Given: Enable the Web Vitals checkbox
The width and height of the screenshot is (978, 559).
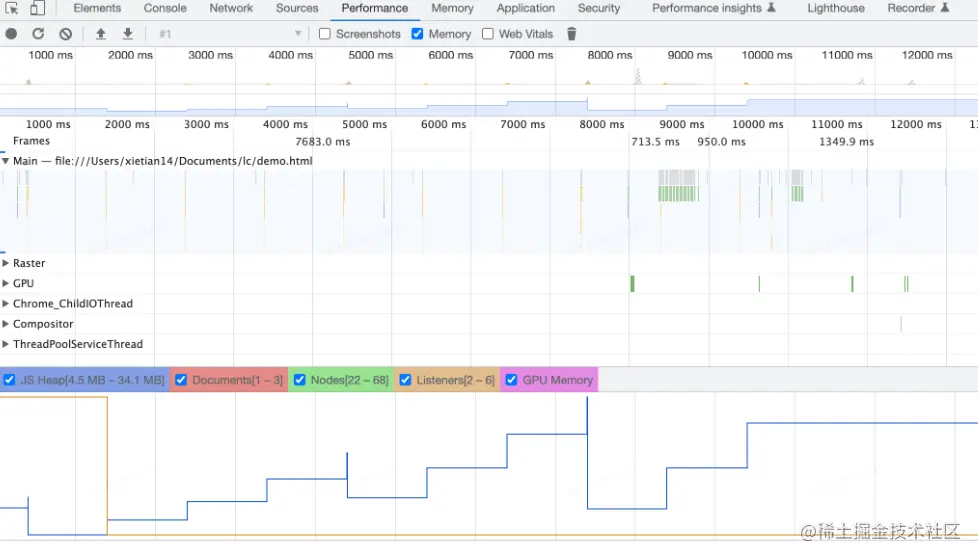Looking at the screenshot, I should click(488, 34).
